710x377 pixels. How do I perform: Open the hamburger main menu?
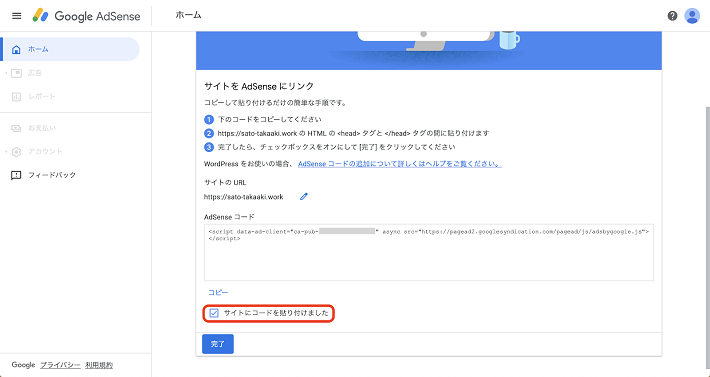point(17,16)
